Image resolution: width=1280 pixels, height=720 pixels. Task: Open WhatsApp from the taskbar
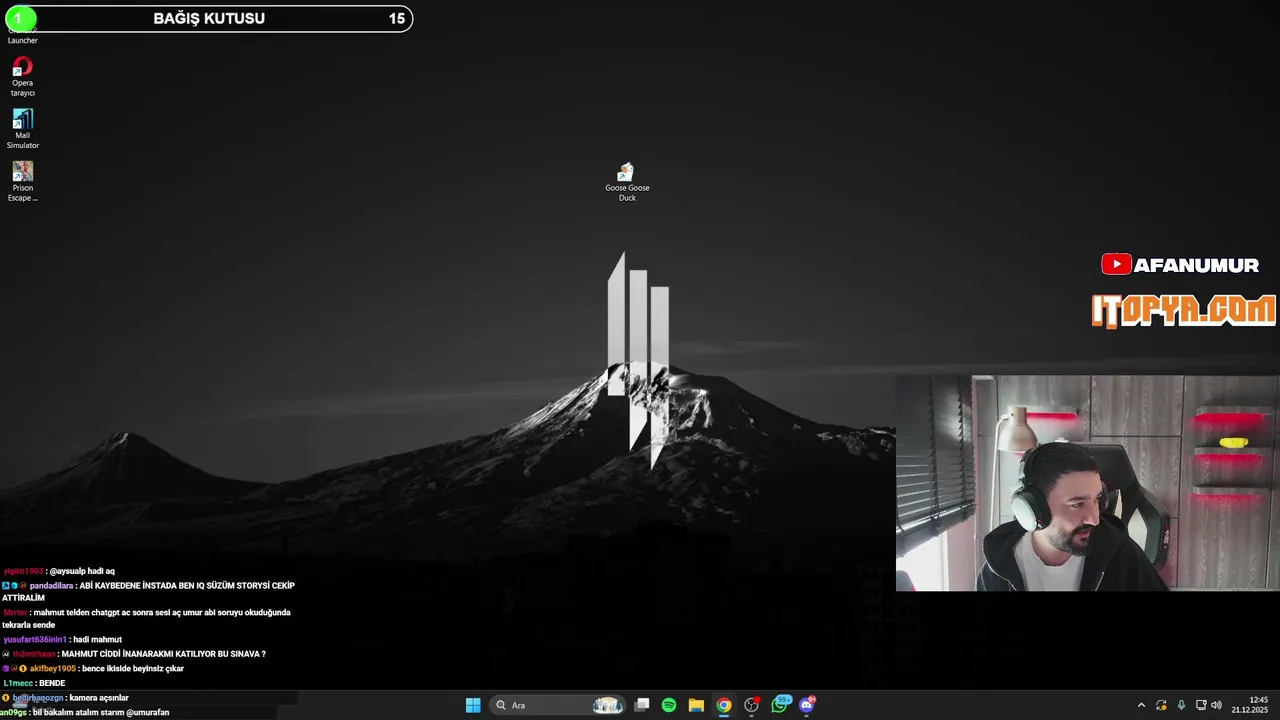780,705
